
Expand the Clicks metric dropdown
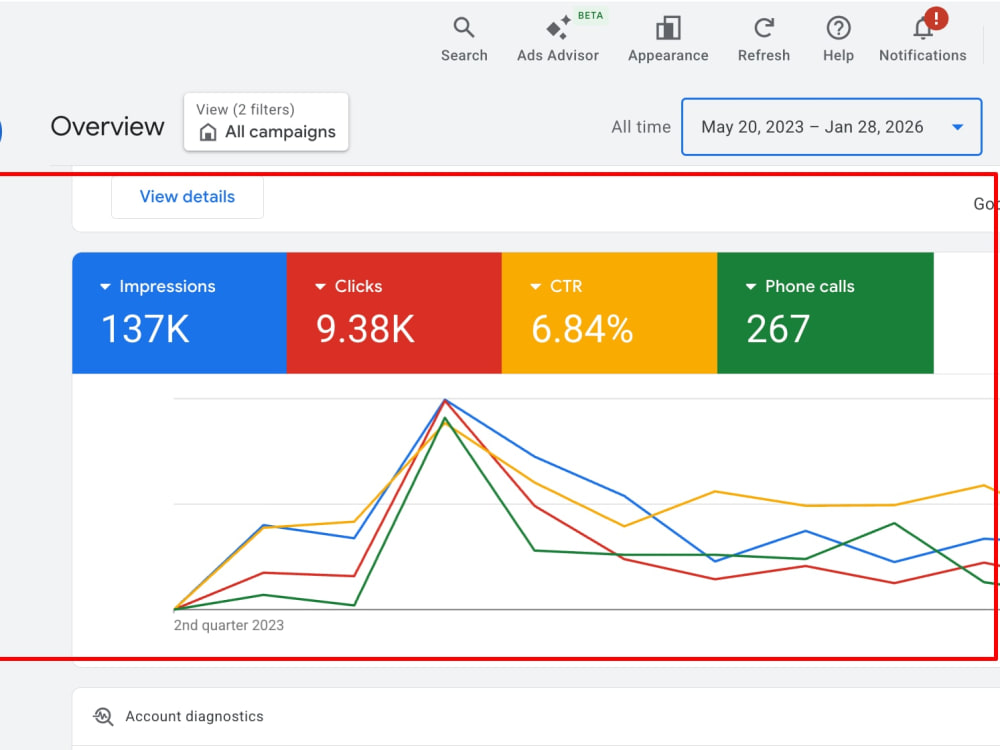tap(321, 287)
